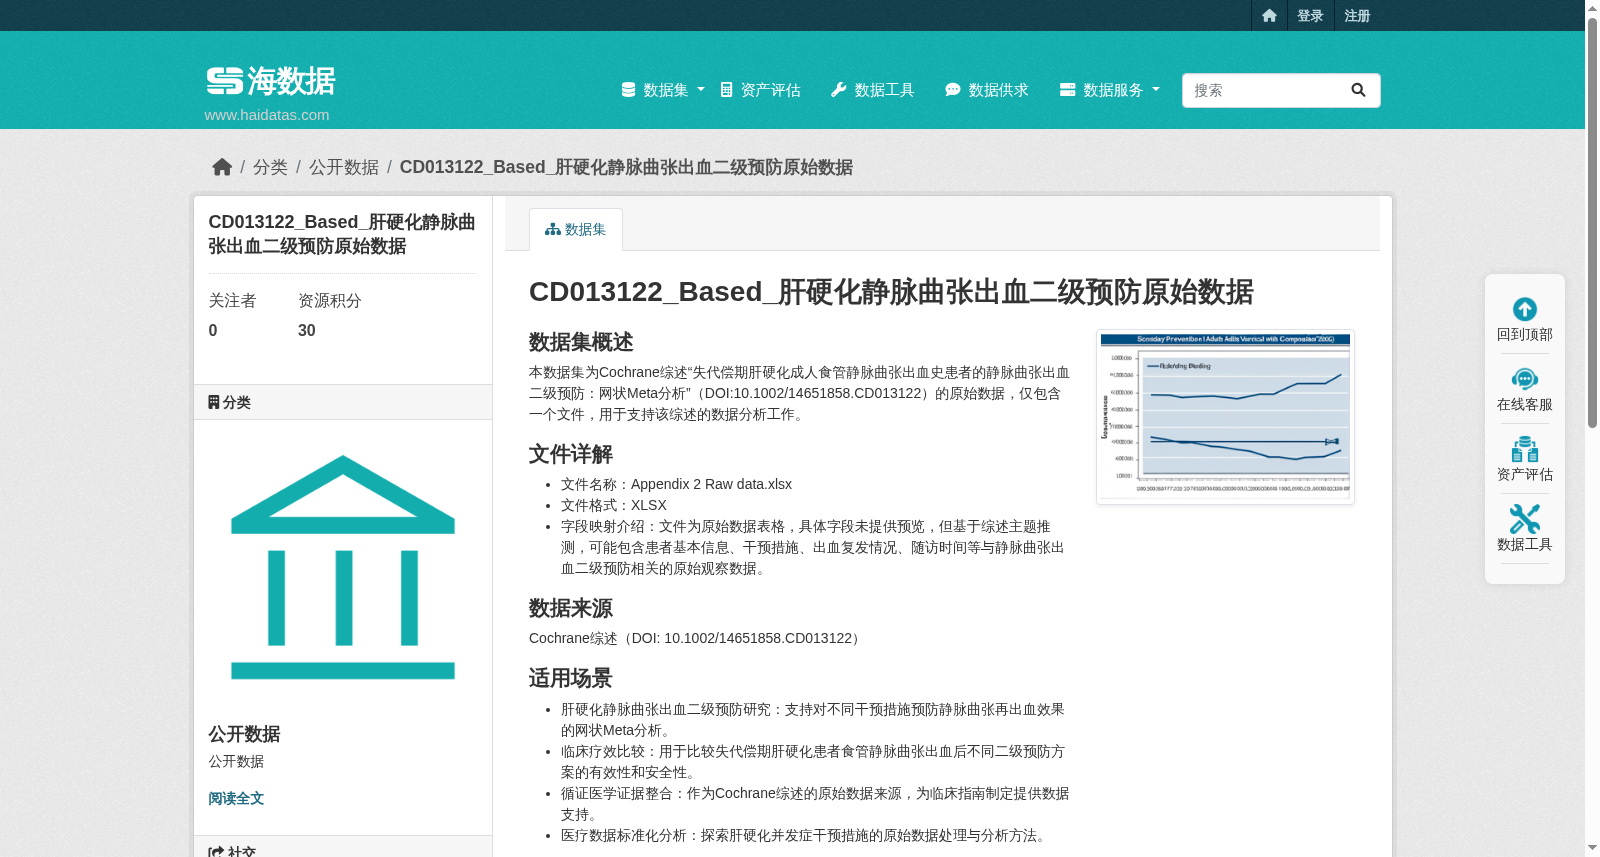The image size is (1600, 857).
Task: Go to 公开数据 in breadcrumb
Action: 344,167
